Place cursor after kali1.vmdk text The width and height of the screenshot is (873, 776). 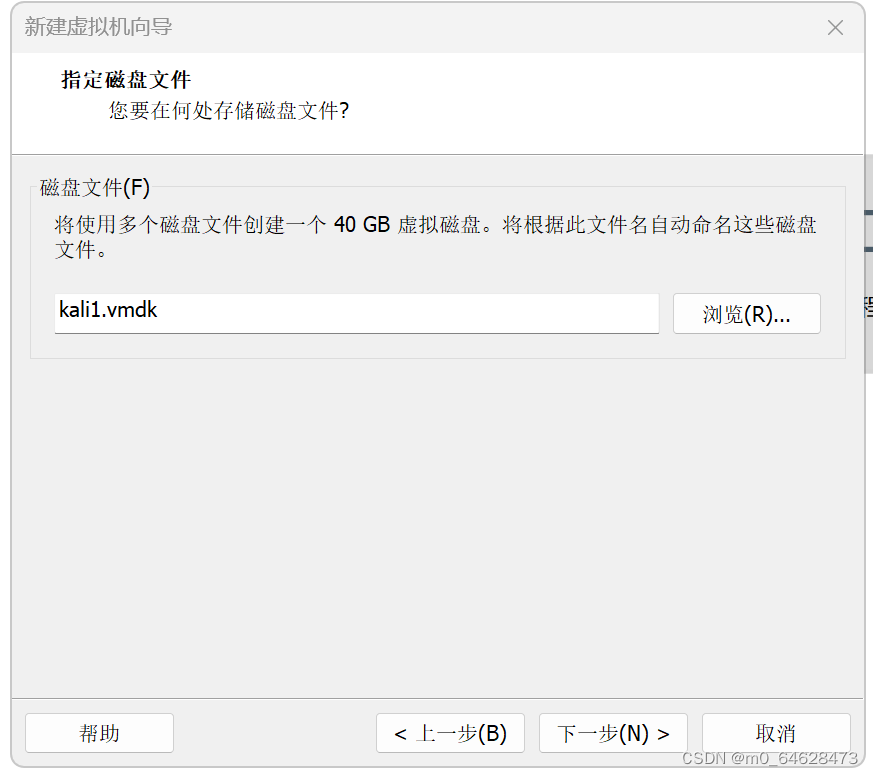pos(159,310)
